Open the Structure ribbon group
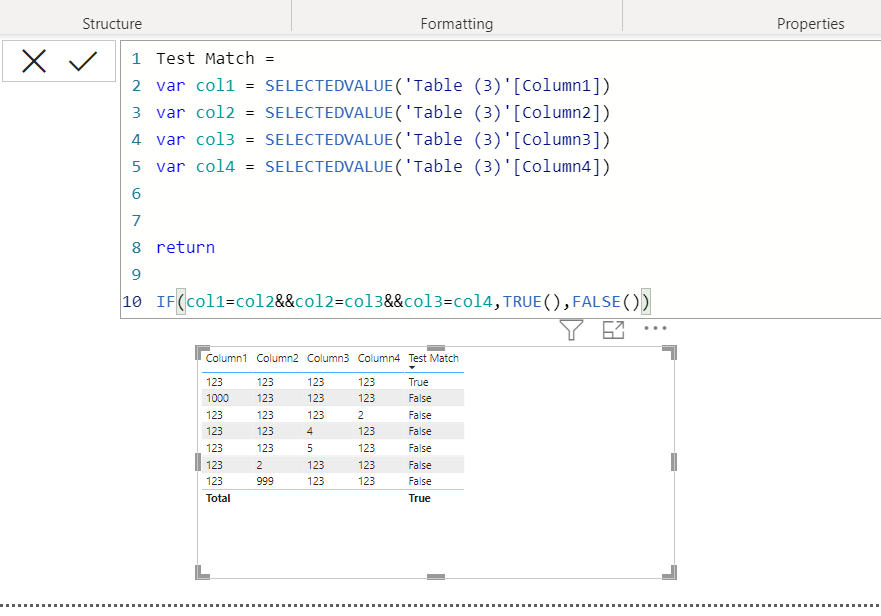This screenshot has height=616, width=881. pos(112,24)
